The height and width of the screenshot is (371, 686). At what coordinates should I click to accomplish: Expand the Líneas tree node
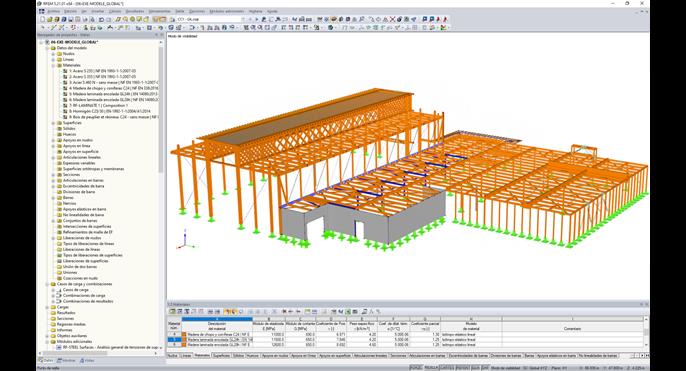pyautogui.click(x=53, y=59)
